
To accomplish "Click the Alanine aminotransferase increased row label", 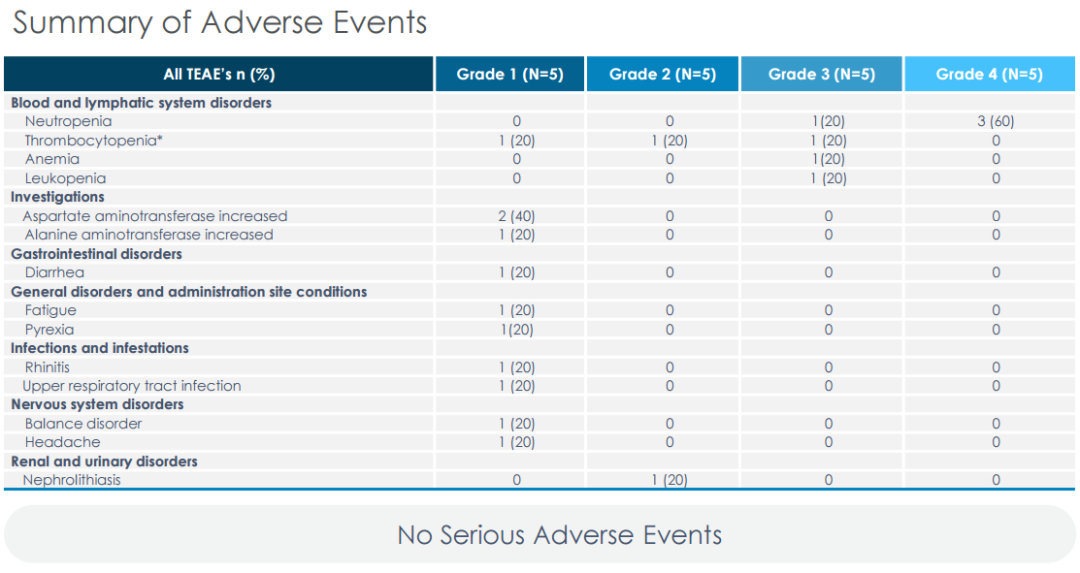I will pyautogui.click(x=148, y=235).
